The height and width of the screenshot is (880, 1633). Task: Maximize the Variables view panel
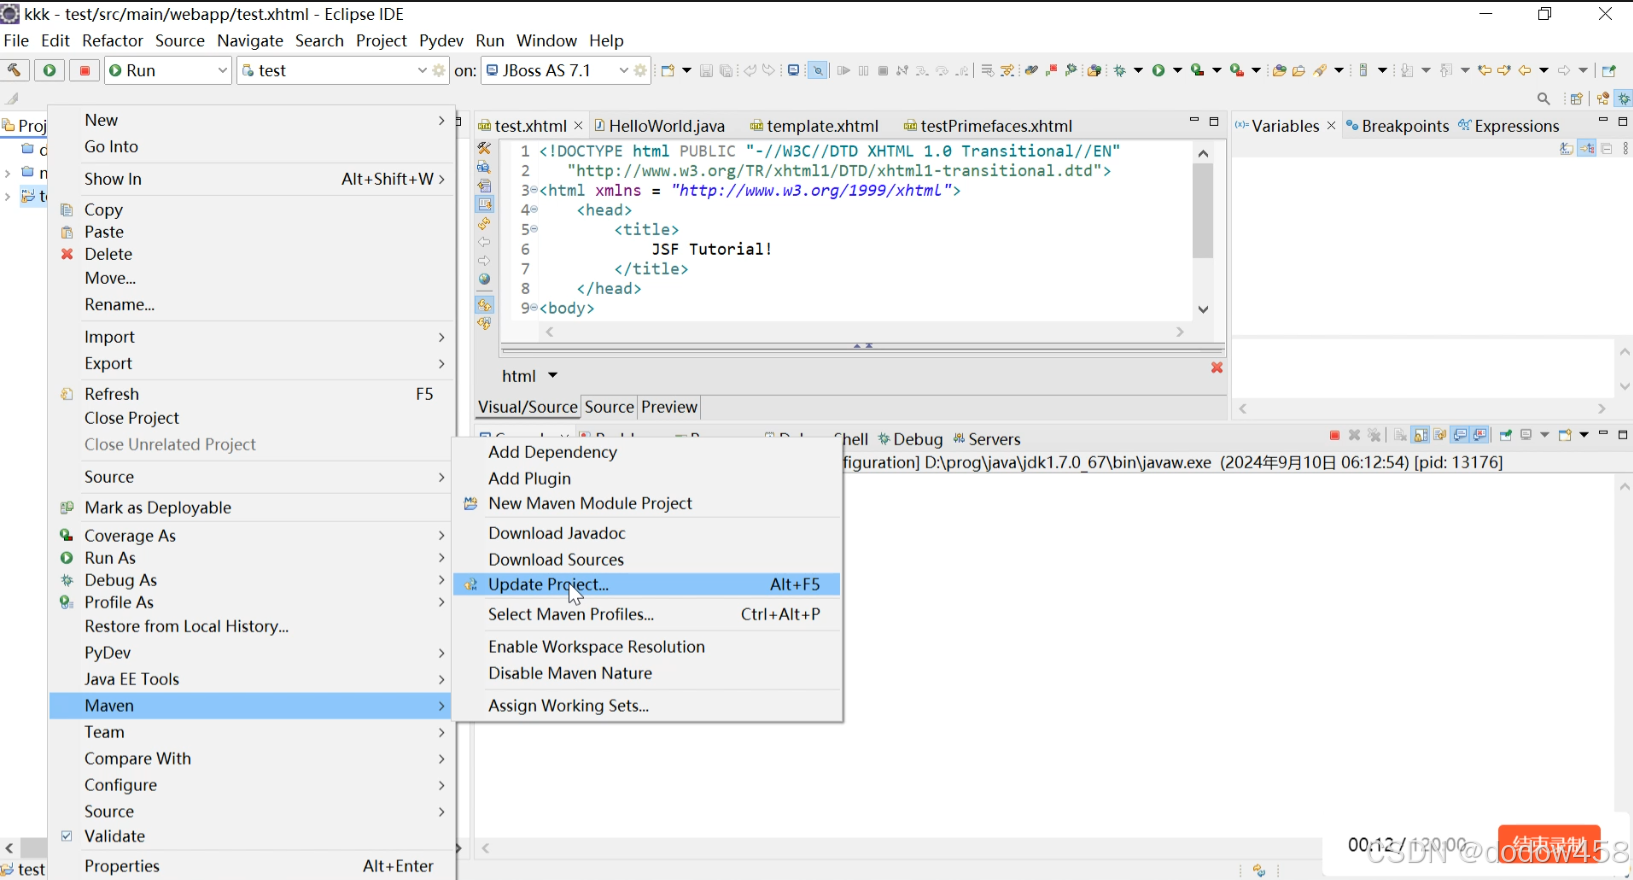click(1624, 121)
